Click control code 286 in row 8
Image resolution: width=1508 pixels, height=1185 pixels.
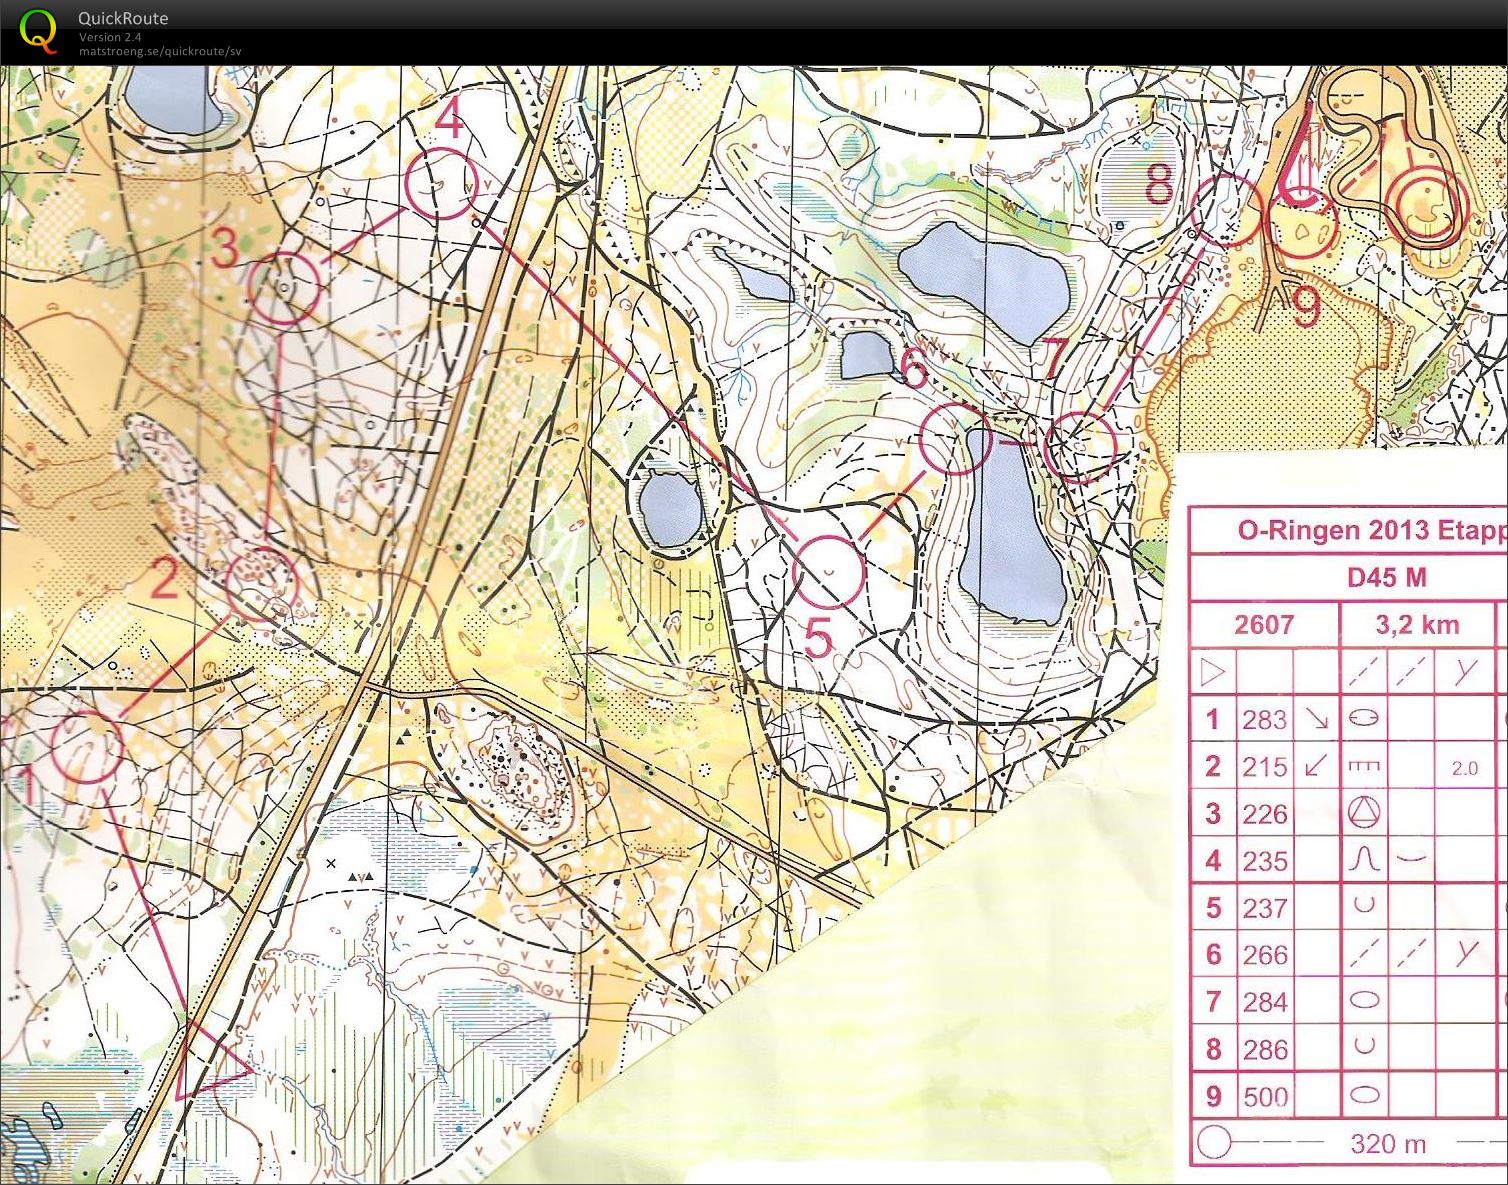1264,1049
